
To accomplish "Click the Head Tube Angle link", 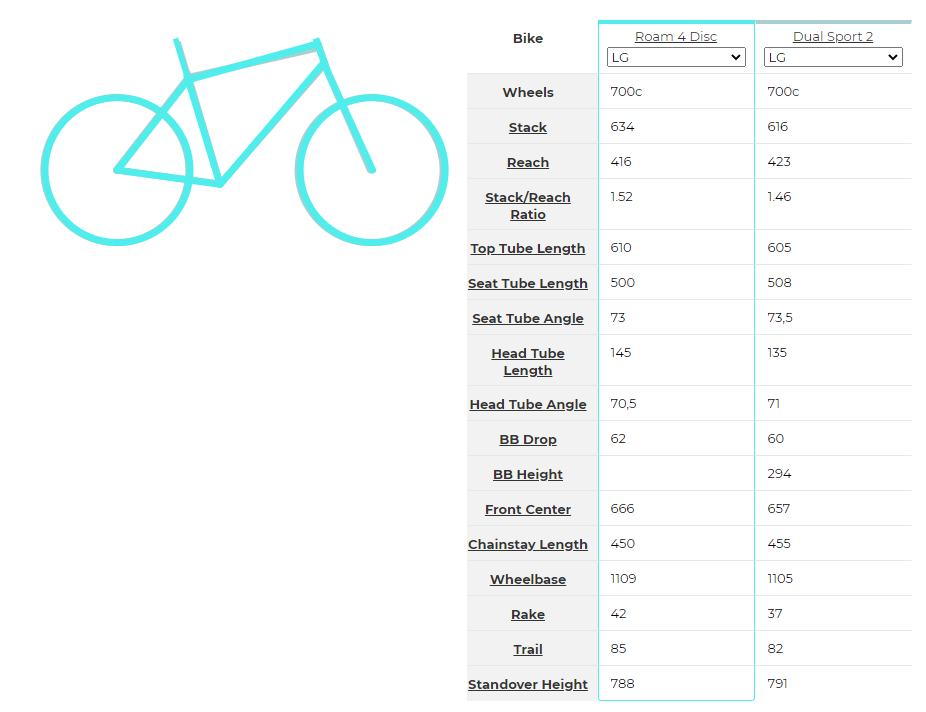I will pyautogui.click(x=528, y=404).
